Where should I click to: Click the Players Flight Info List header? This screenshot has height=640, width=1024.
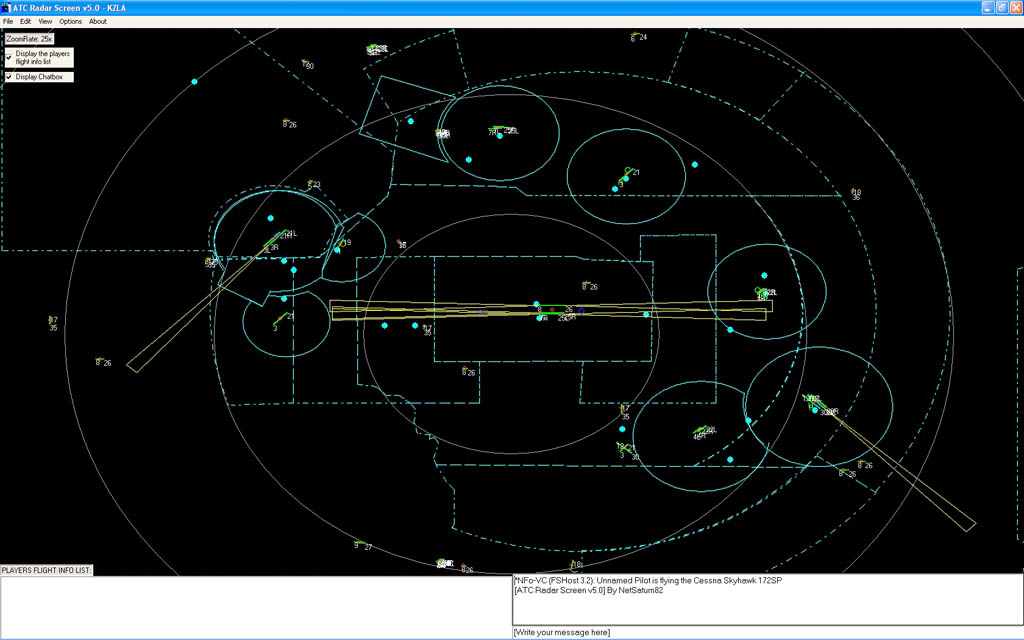point(47,570)
